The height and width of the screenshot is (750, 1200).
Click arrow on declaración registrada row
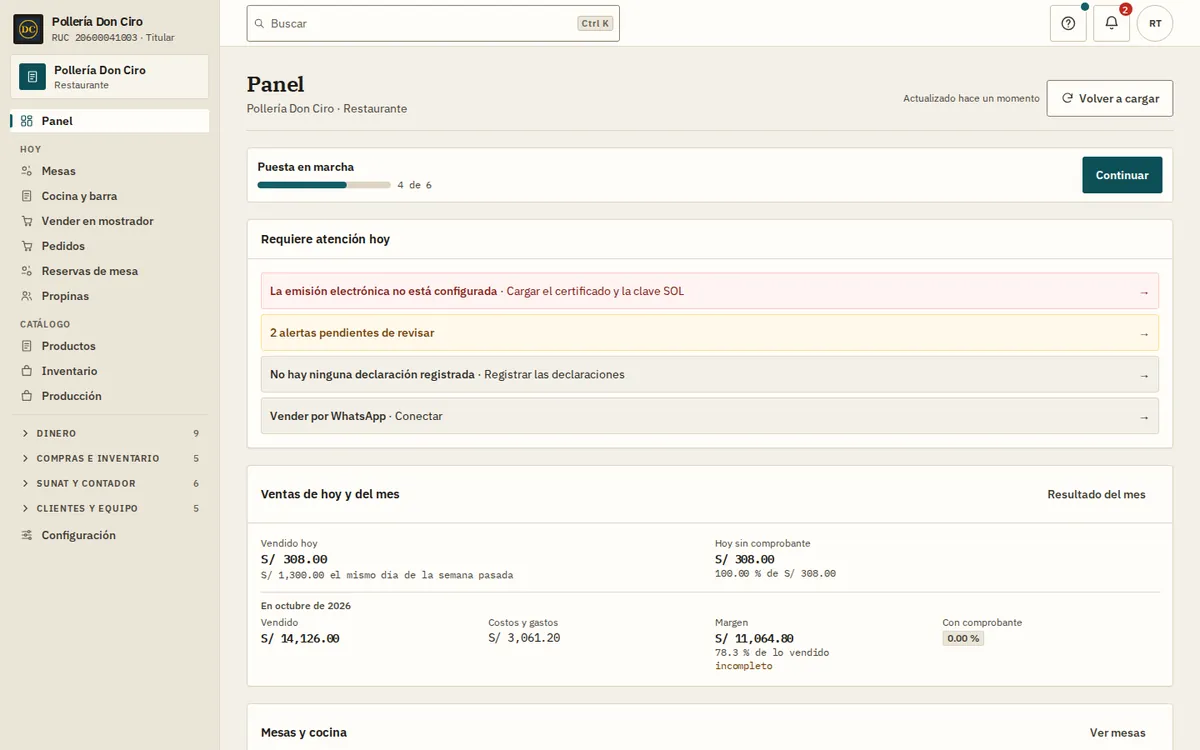pyautogui.click(x=1144, y=375)
